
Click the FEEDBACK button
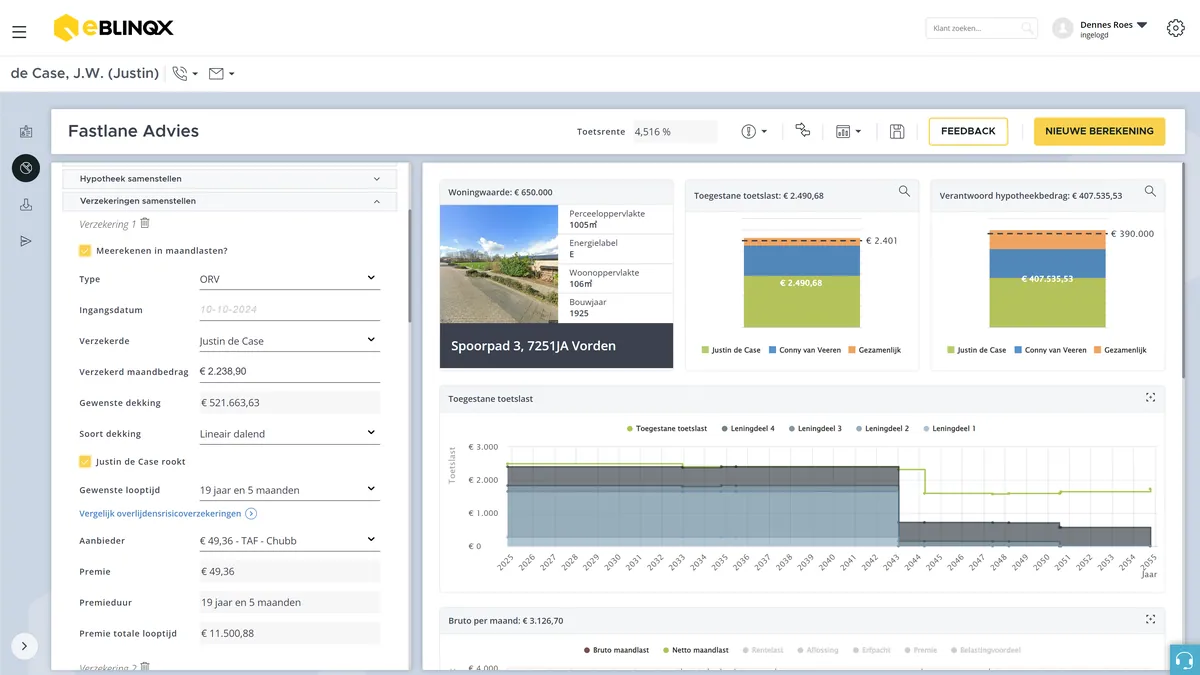[x=968, y=131]
